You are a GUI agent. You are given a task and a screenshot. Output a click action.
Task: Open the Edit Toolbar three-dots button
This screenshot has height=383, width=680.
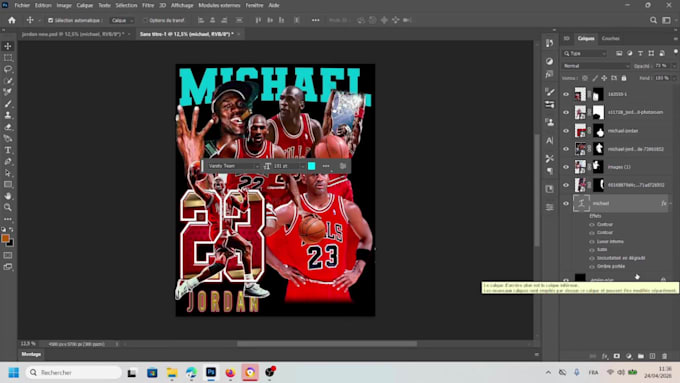pos(8,219)
